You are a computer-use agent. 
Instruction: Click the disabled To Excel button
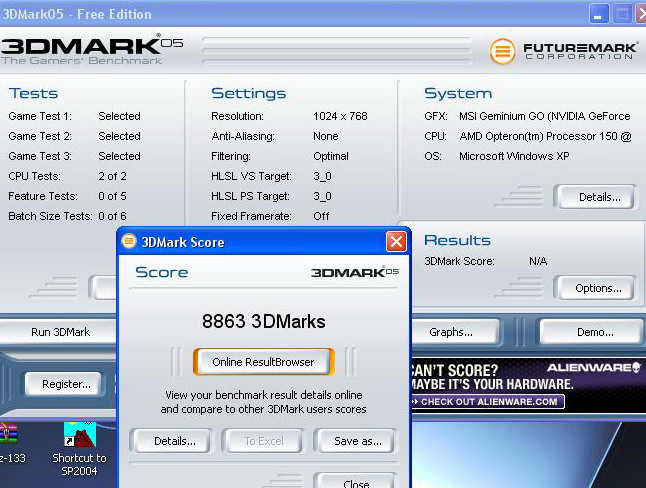pos(264,441)
